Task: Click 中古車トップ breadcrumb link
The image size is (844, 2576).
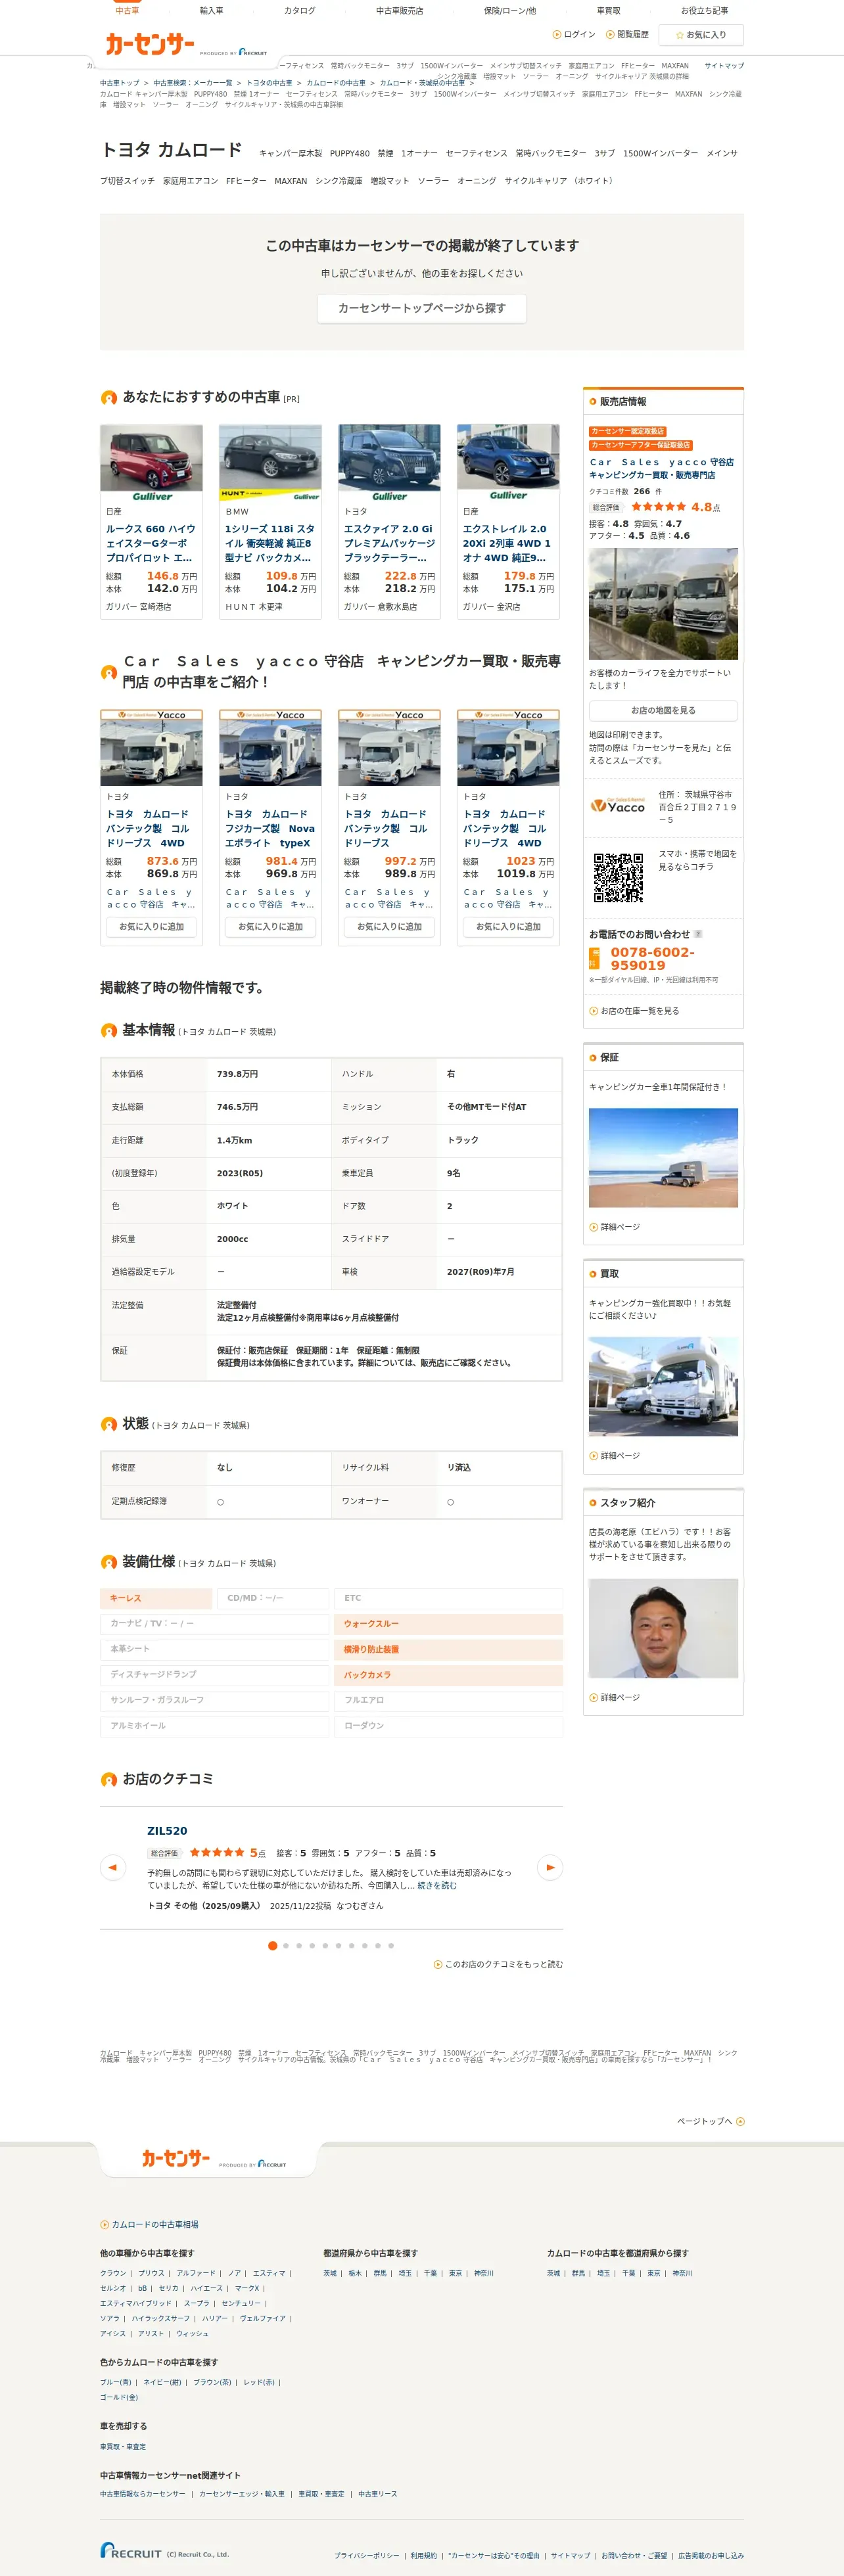Action: [x=120, y=83]
